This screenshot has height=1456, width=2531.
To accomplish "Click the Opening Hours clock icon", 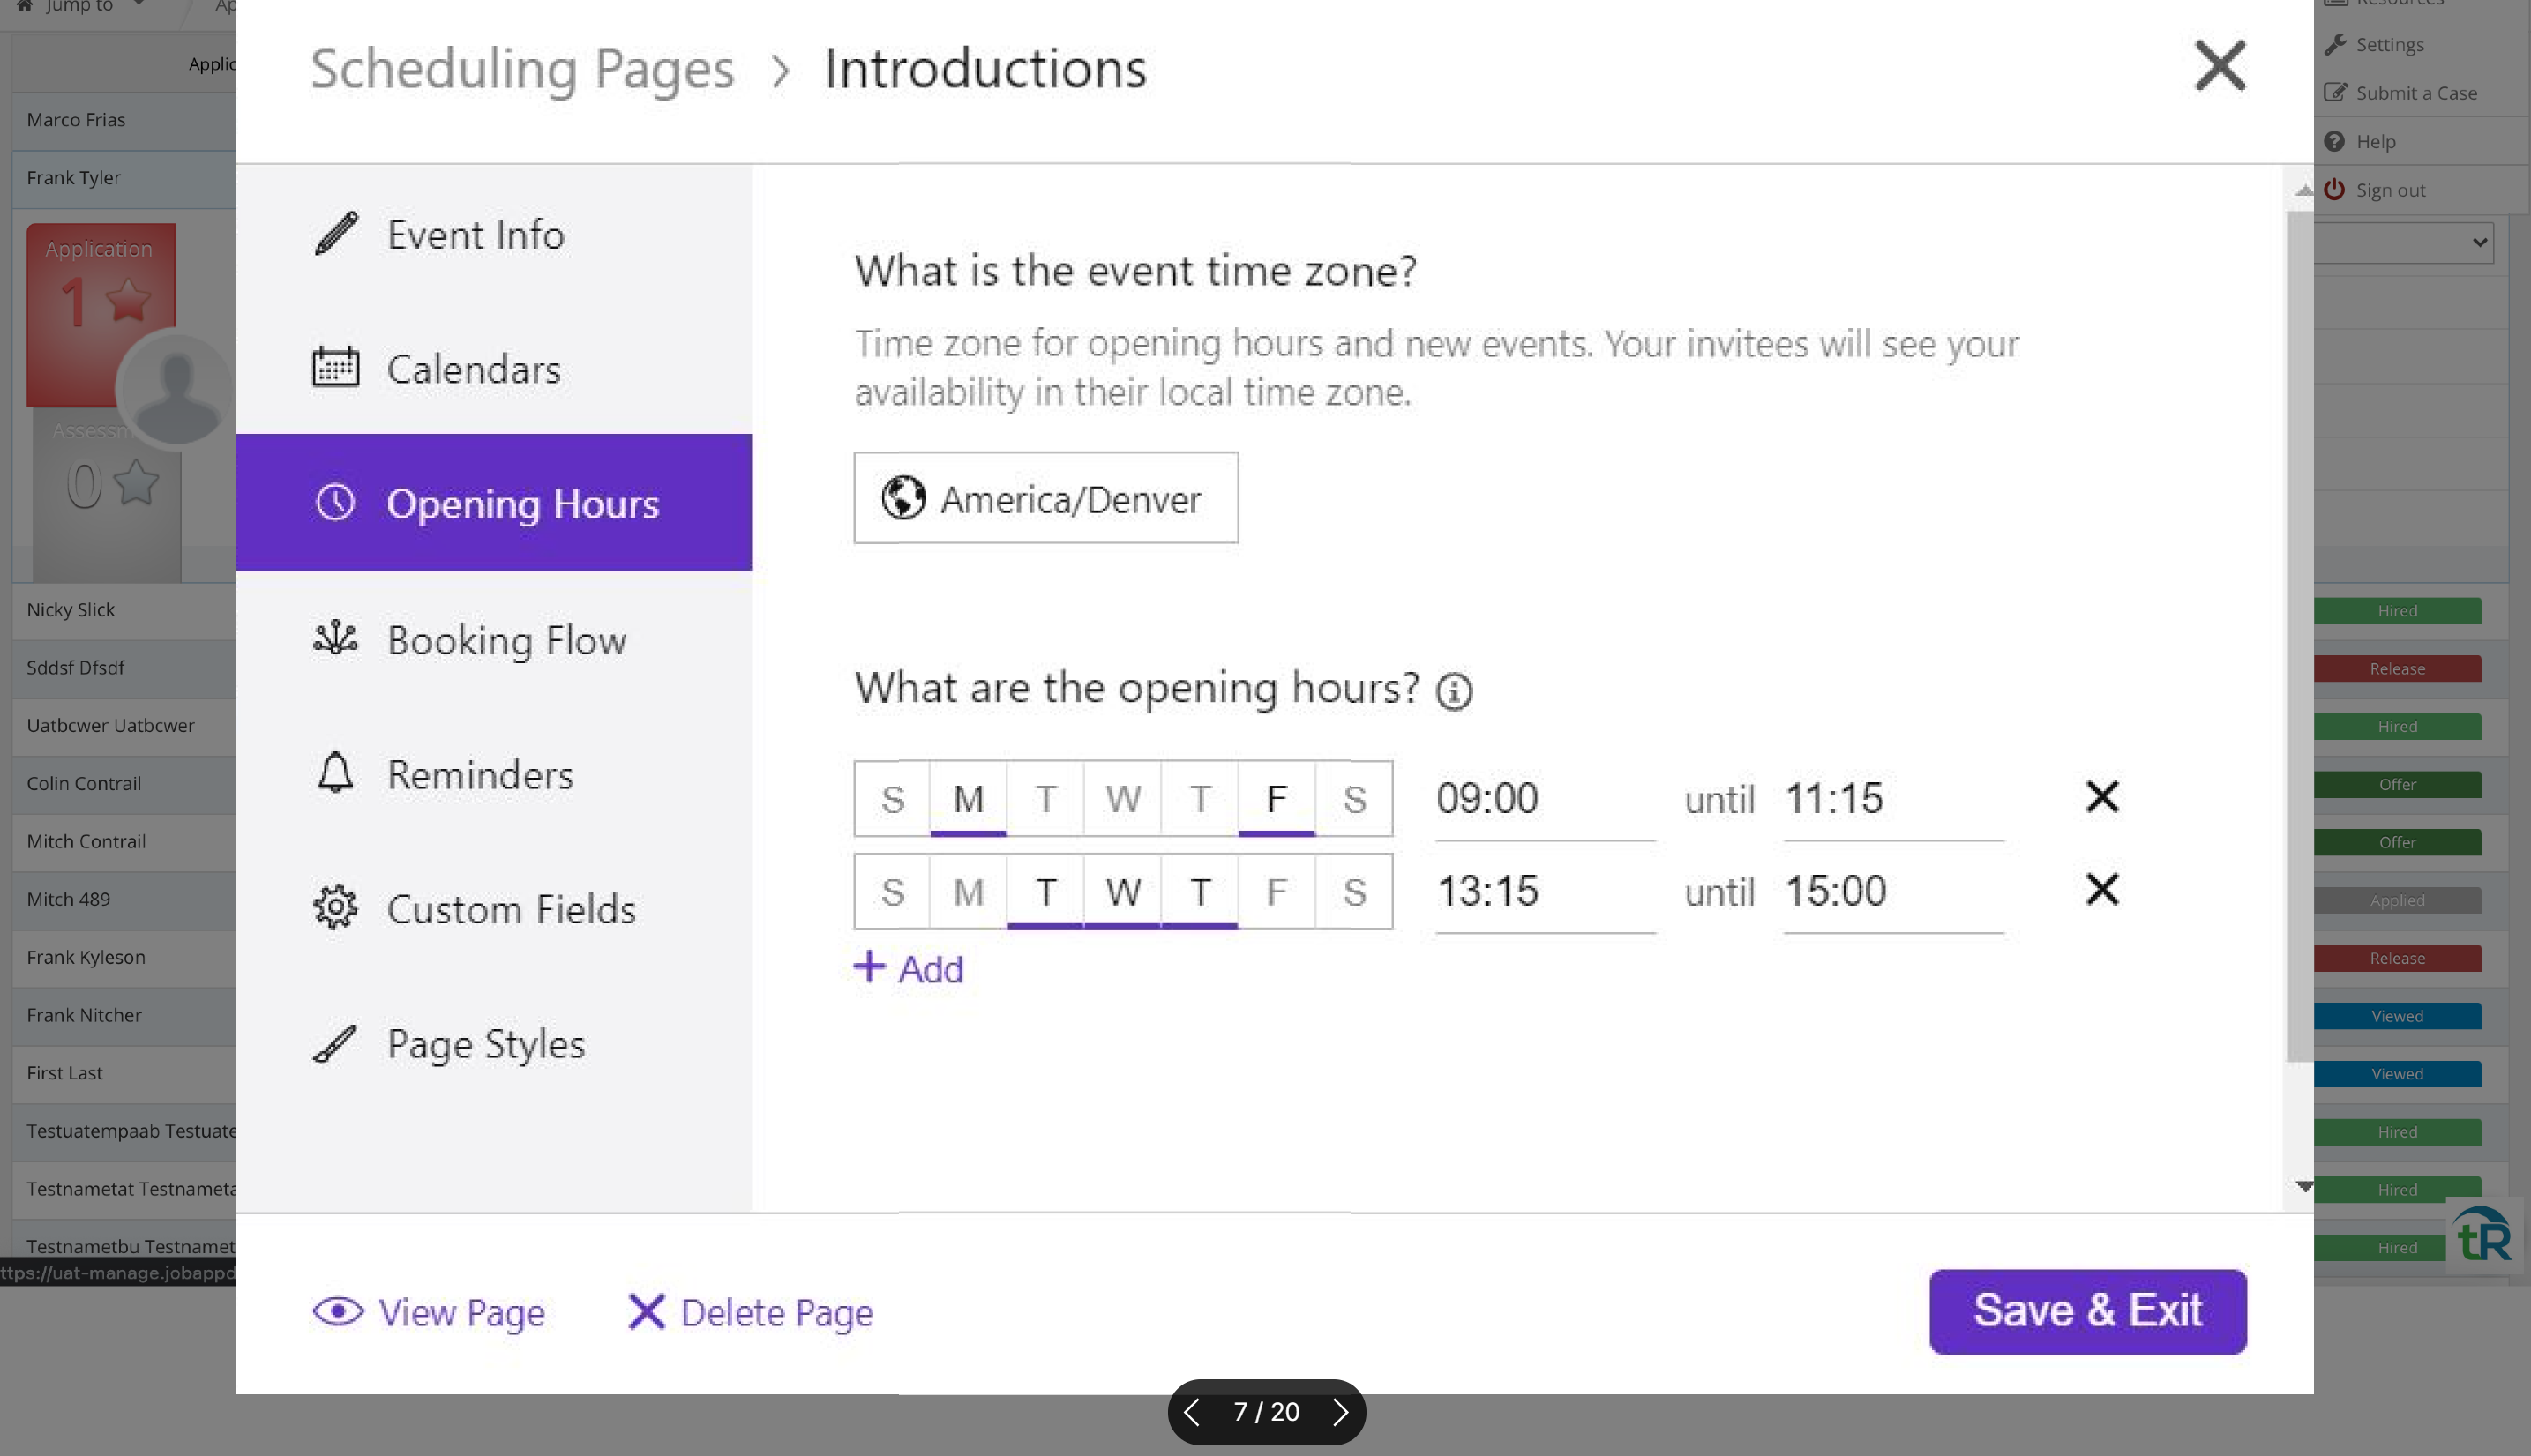I will [x=335, y=503].
